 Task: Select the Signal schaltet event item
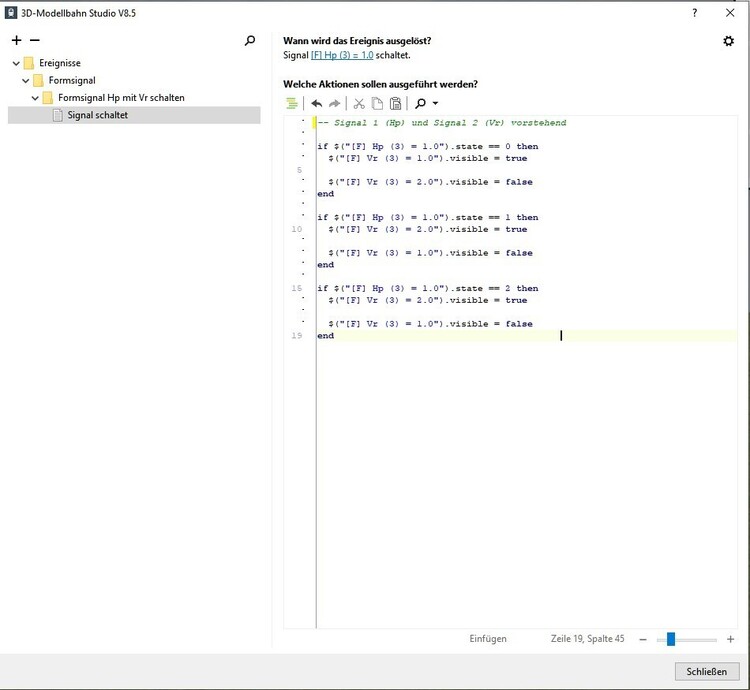(x=97, y=115)
